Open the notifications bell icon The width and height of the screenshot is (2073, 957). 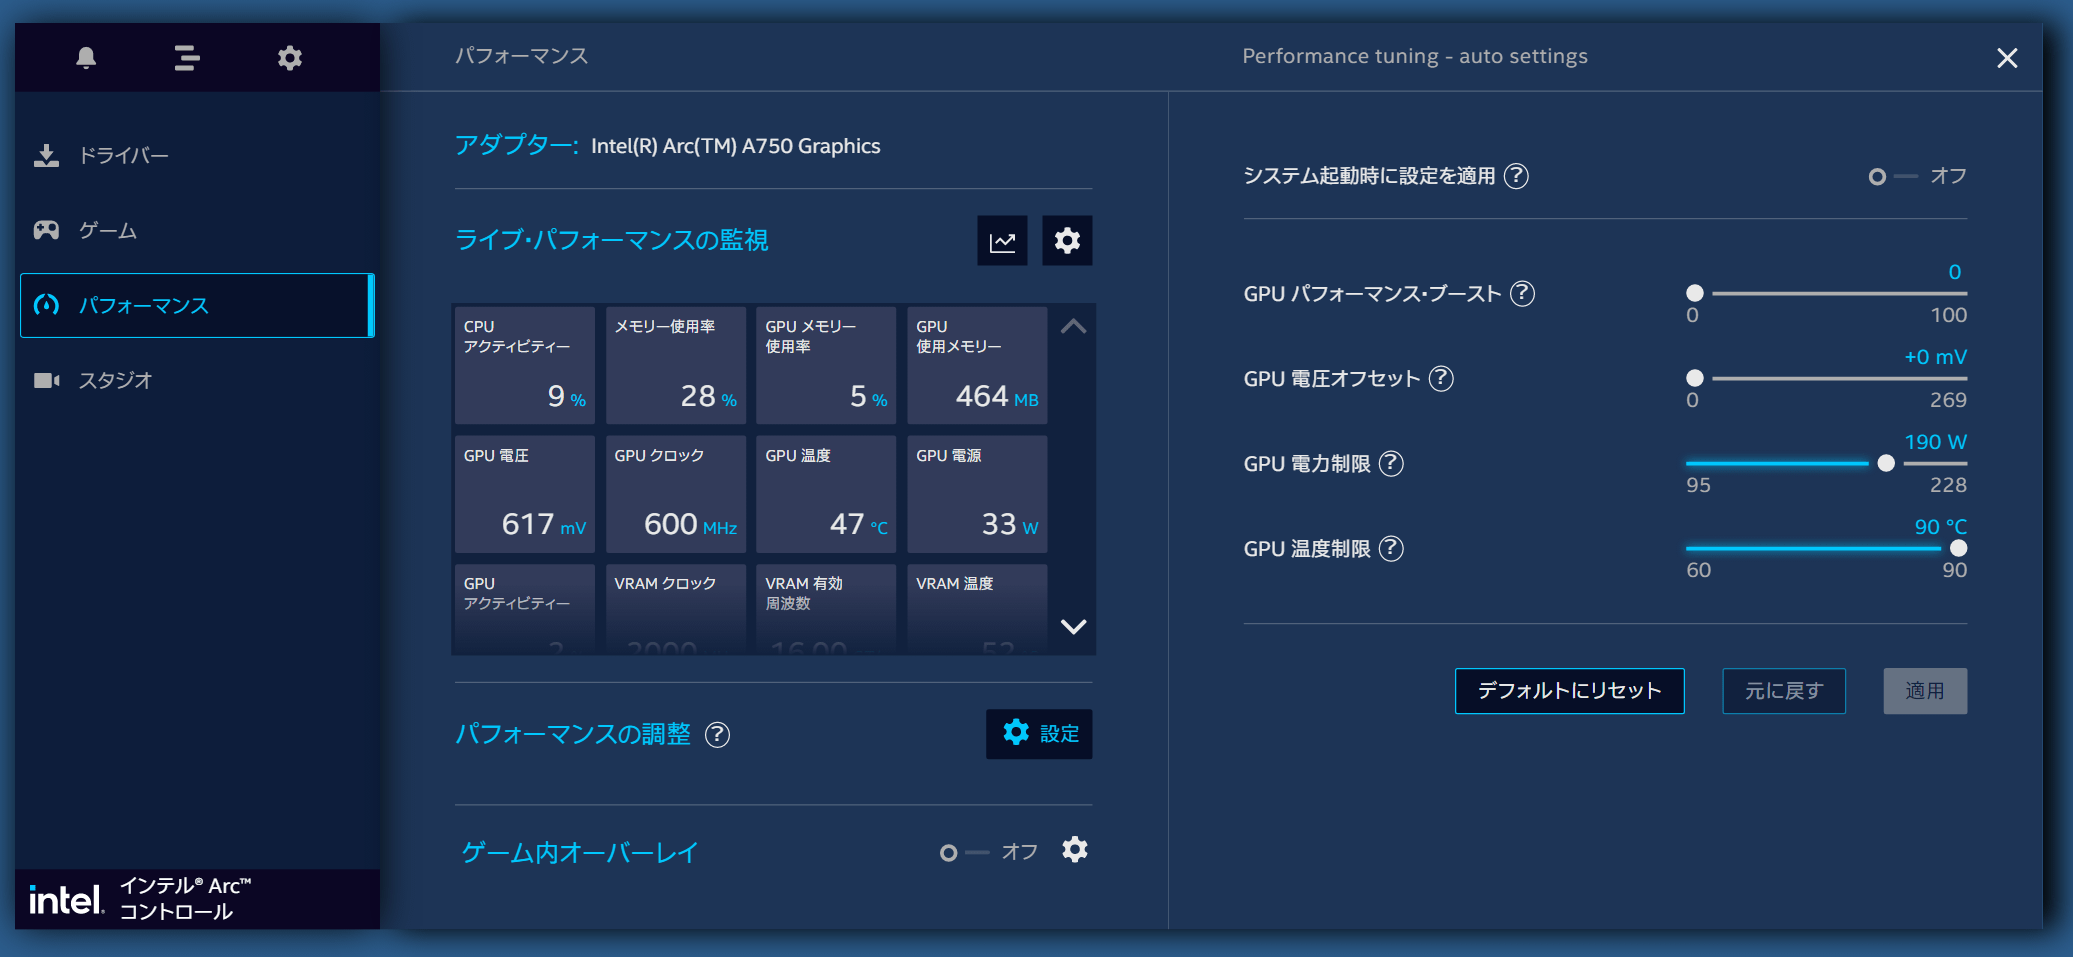click(86, 58)
